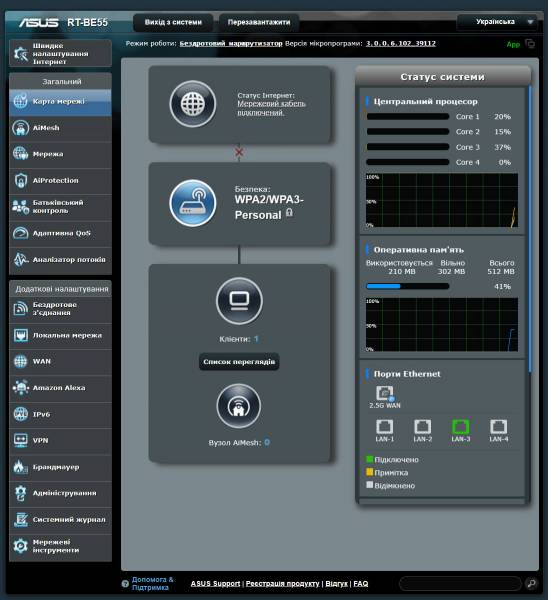Click the search magnifier icon at bottom

(532, 584)
